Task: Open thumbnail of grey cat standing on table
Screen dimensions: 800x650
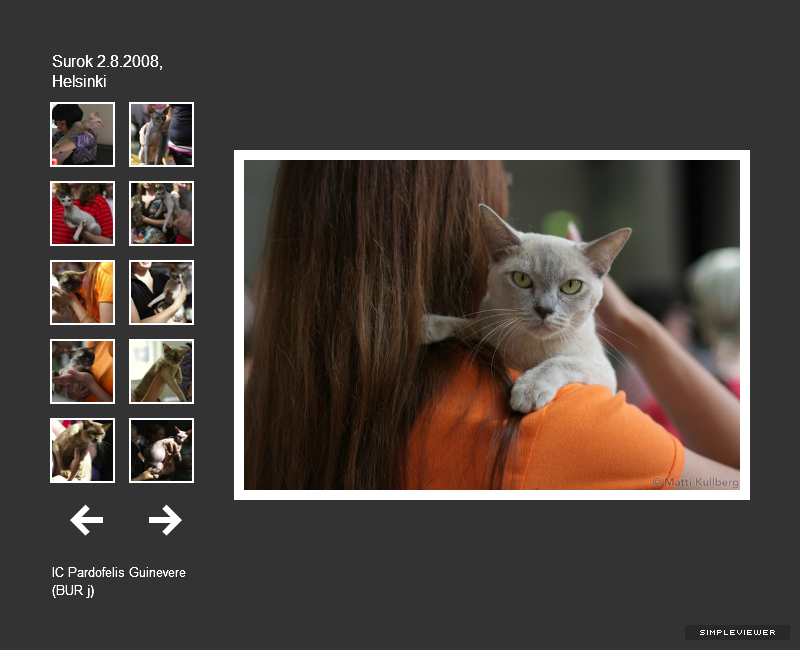Action: pos(161,134)
